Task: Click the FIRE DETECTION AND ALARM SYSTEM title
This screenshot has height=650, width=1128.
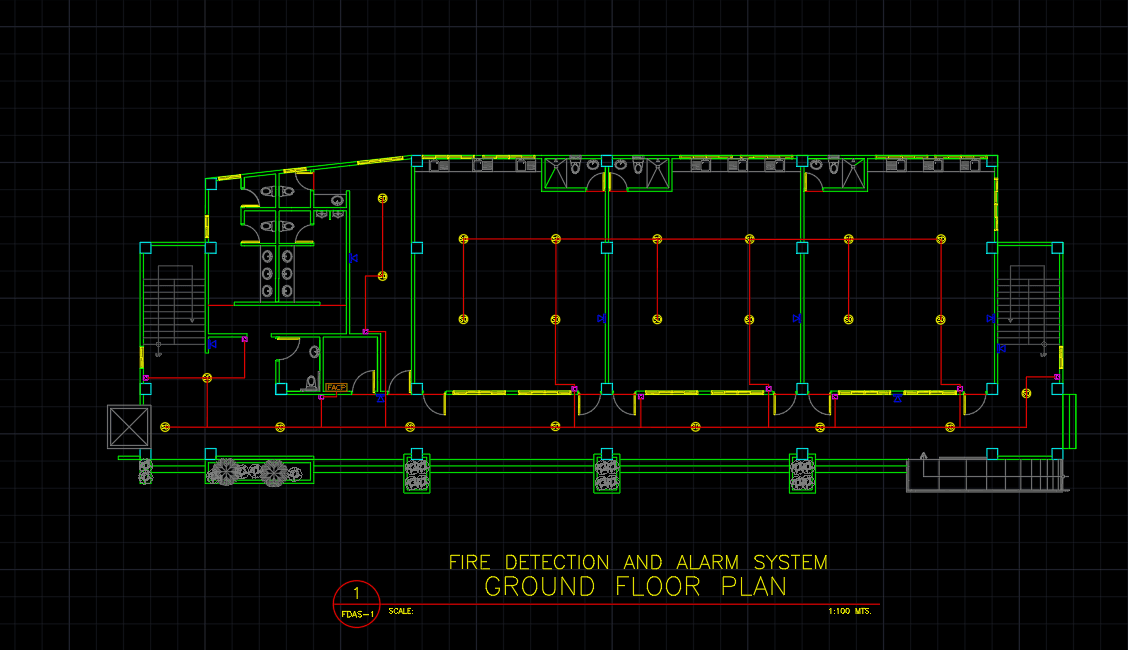Action: pos(638,562)
